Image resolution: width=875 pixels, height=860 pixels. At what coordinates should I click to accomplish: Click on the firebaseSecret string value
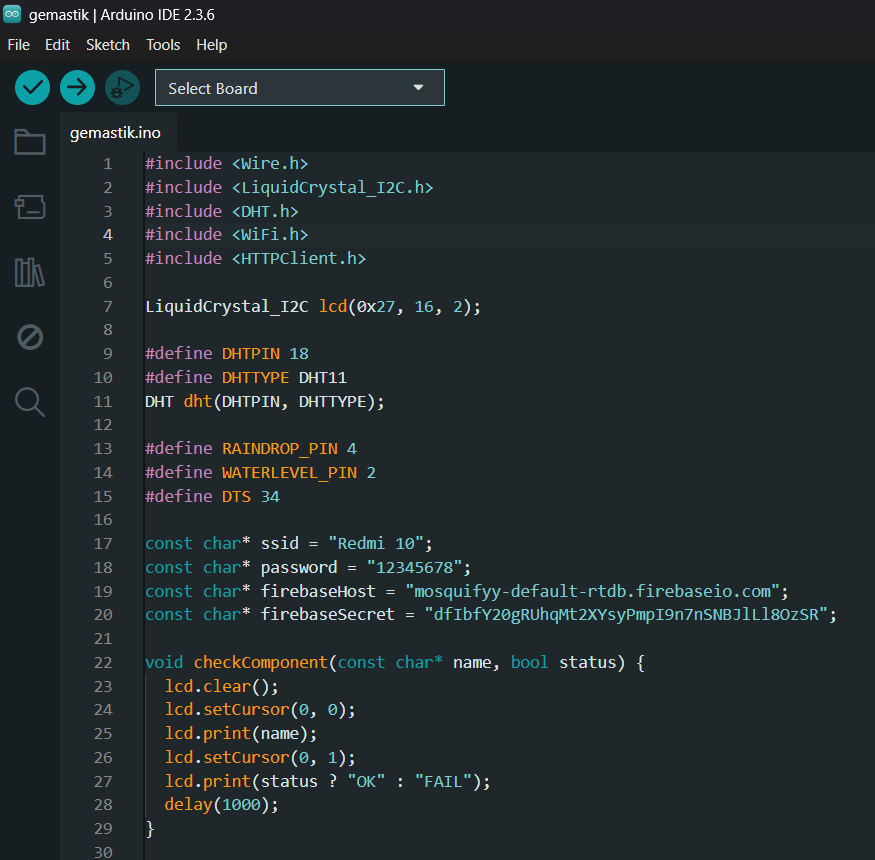coord(626,614)
